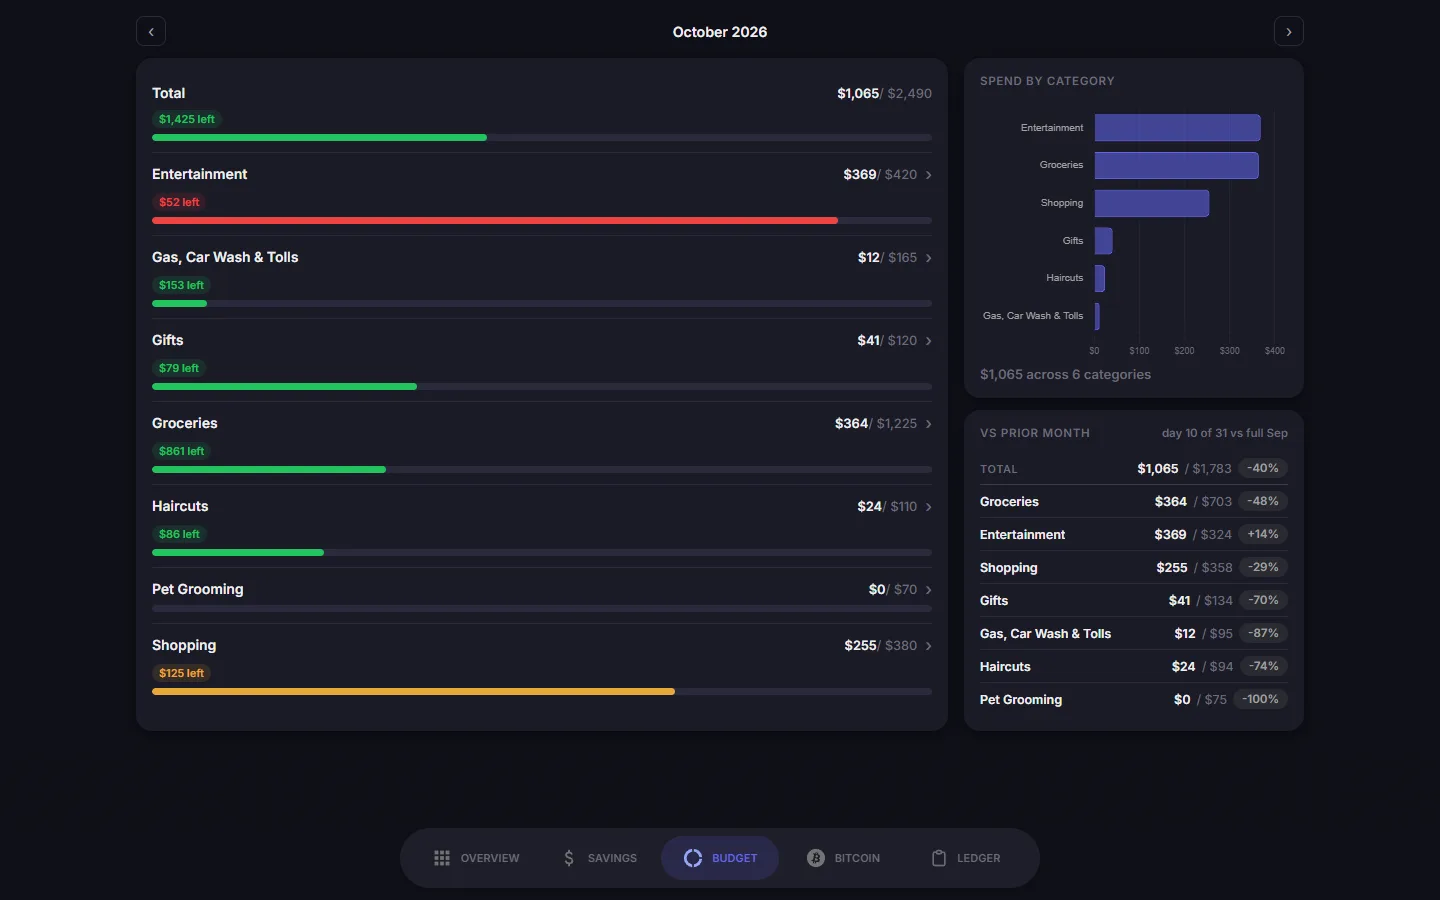1440x900 pixels.
Task: Click the "$861 left" badge
Action: tap(181, 451)
